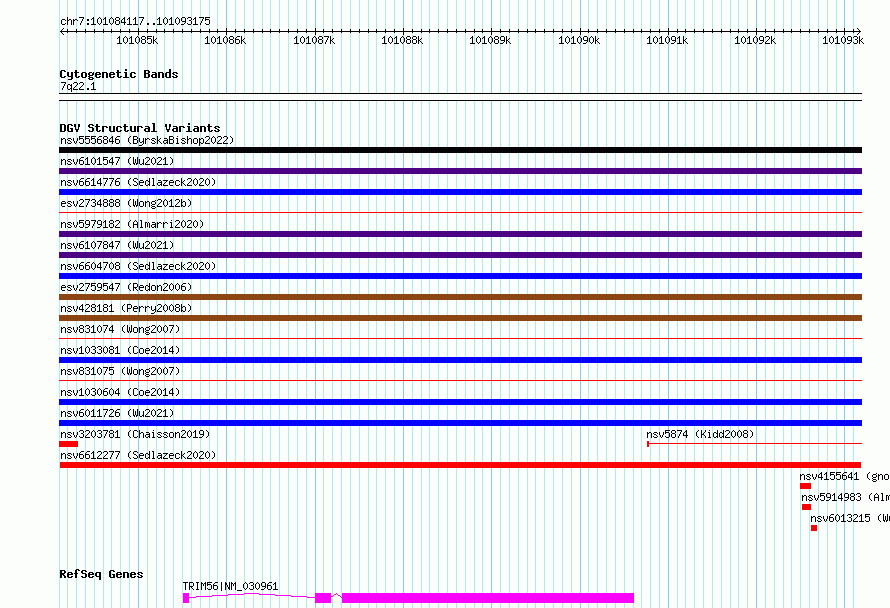Click the nsv6604708 (Sedlazeck2020) label

[138, 266]
